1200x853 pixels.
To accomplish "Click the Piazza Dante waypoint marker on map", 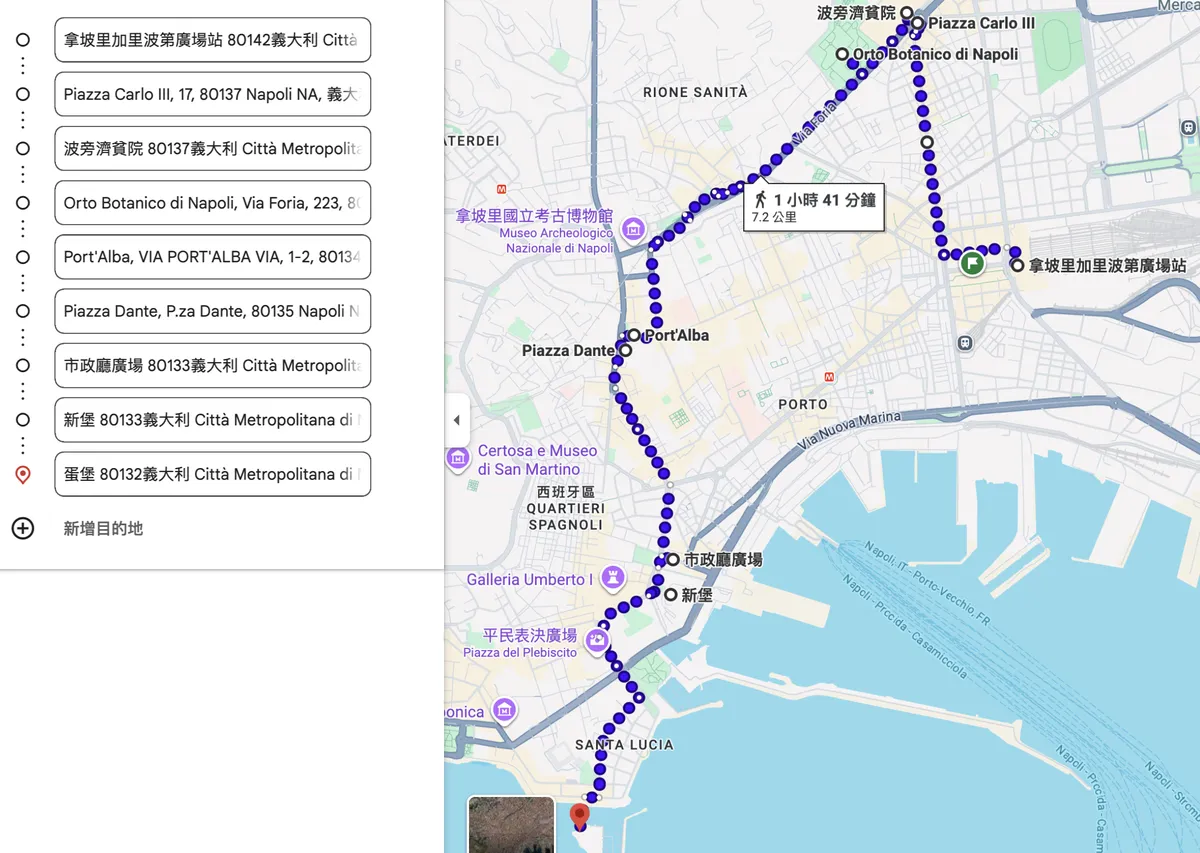I will coord(625,351).
